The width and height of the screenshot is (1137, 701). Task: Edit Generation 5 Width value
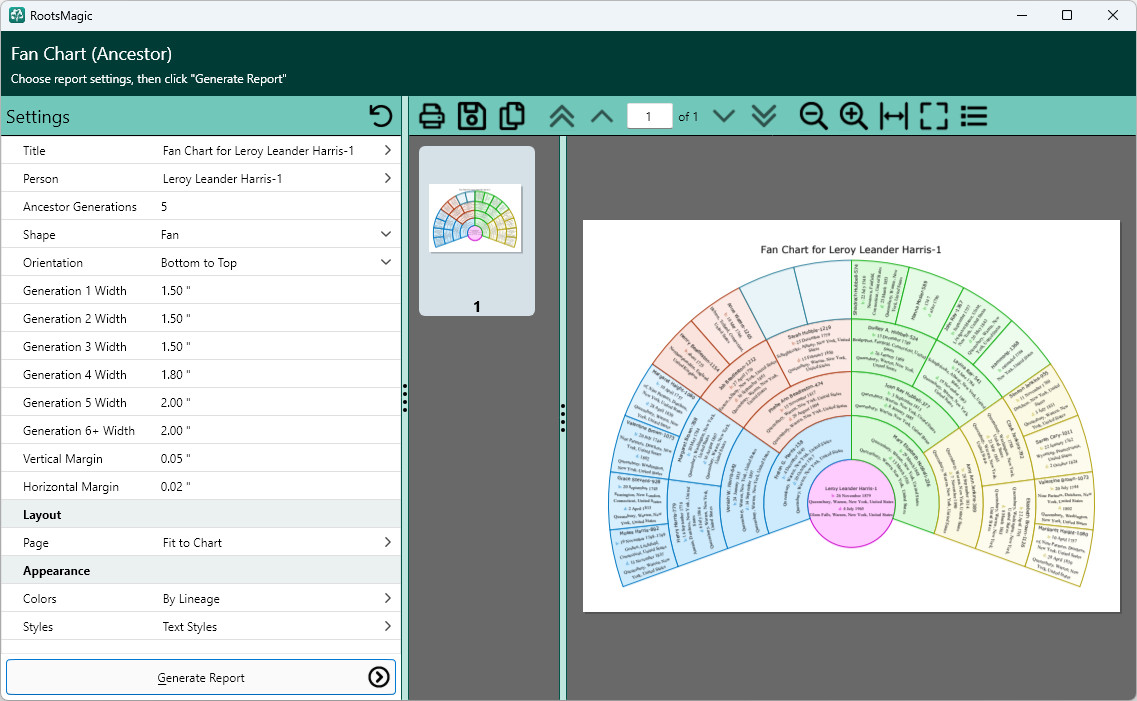tap(175, 402)
